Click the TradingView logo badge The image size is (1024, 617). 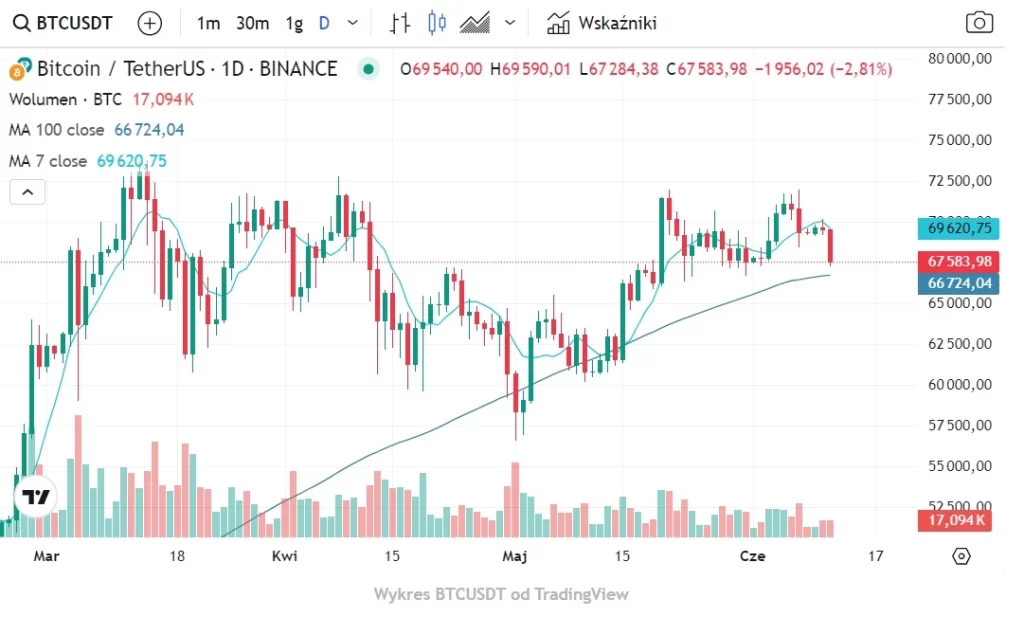click(x=37, y=497)
